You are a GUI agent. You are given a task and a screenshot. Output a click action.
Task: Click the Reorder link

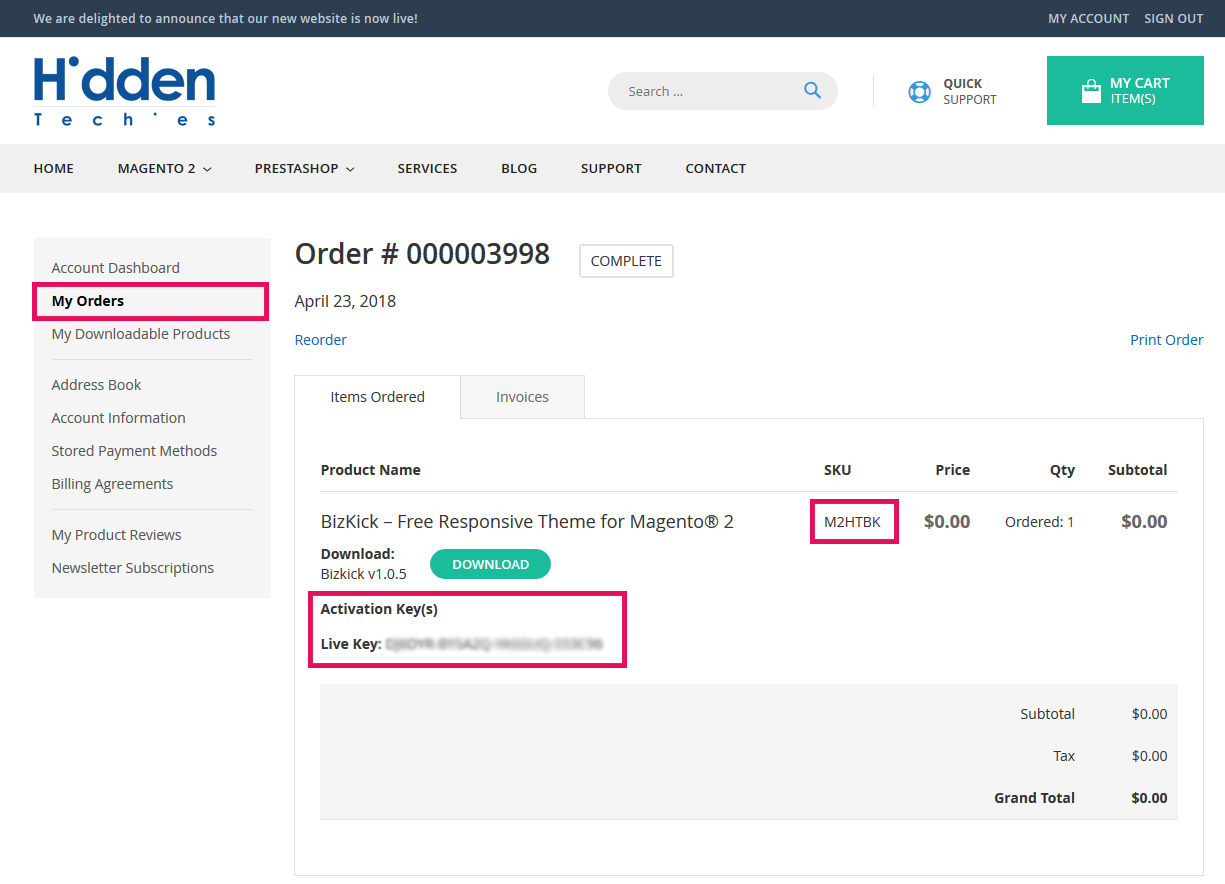320,340
